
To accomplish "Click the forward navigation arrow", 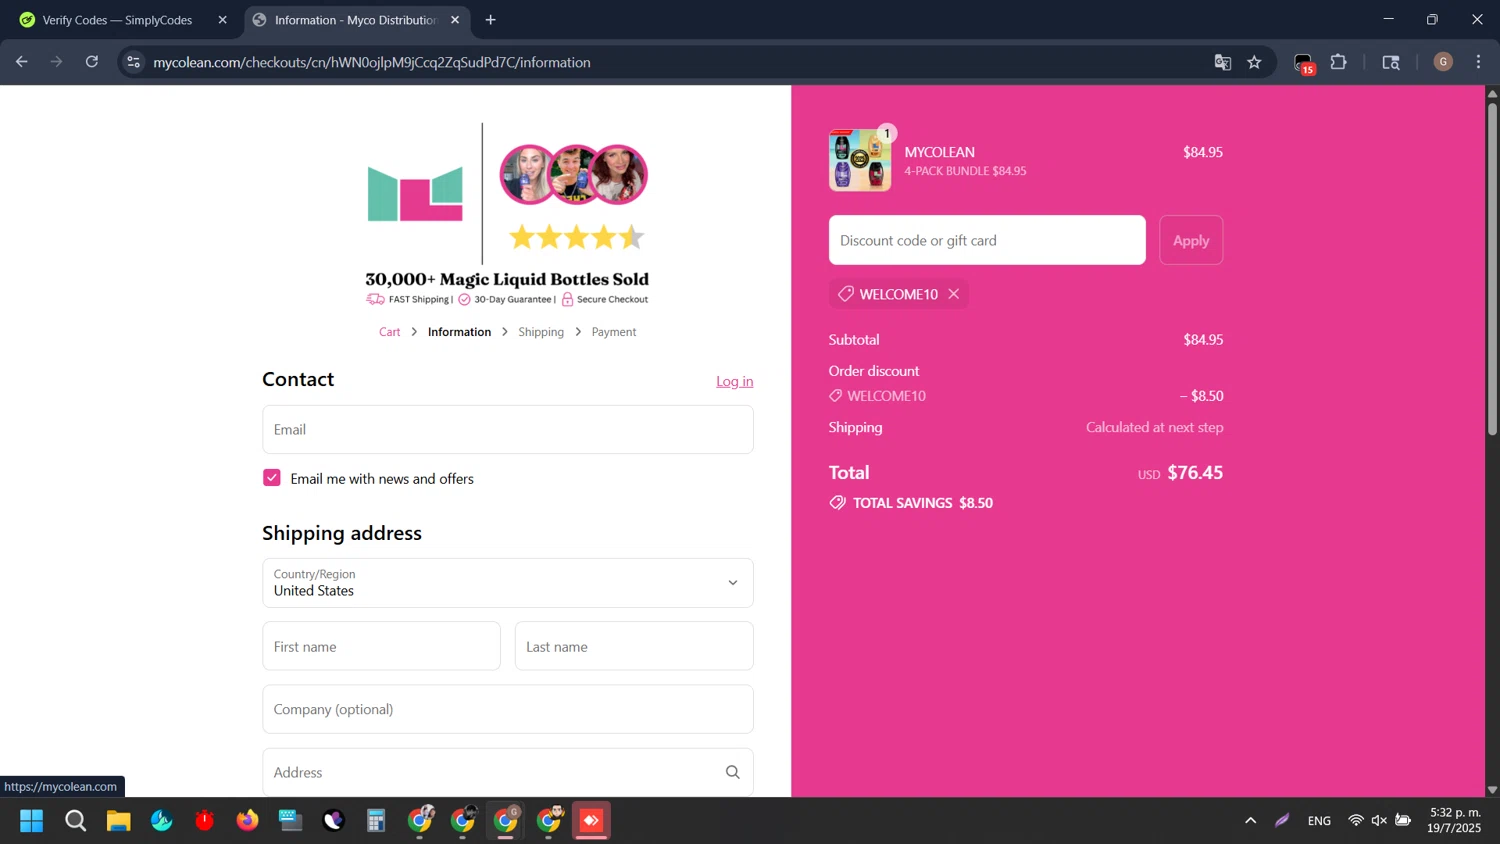I will (57, 62).
